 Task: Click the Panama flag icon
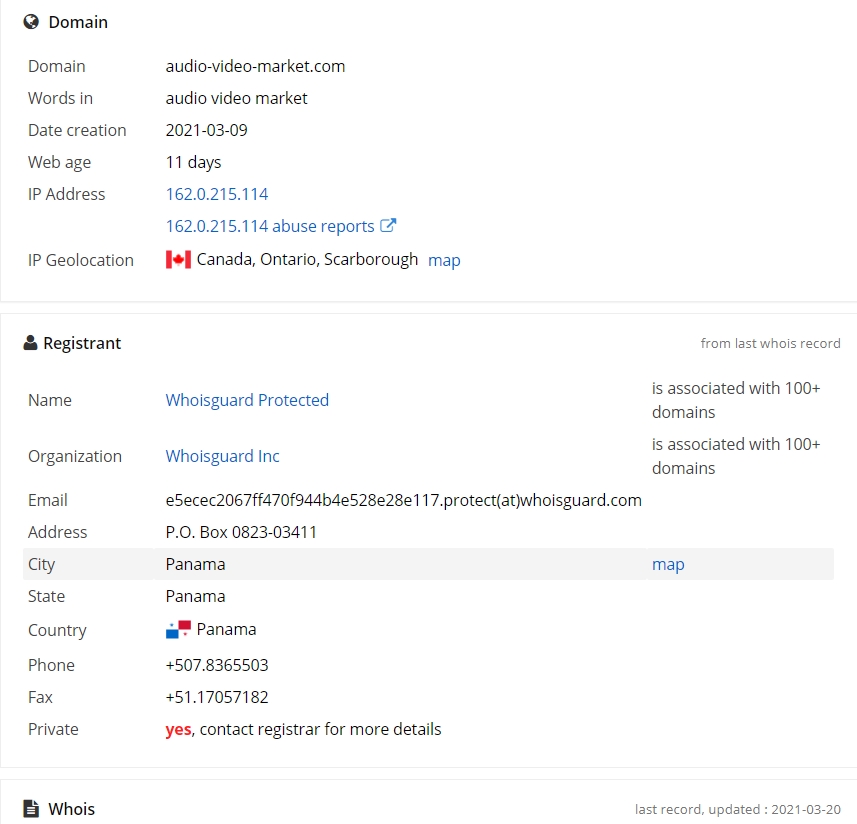pyautogui.click(x=178, y=629)
